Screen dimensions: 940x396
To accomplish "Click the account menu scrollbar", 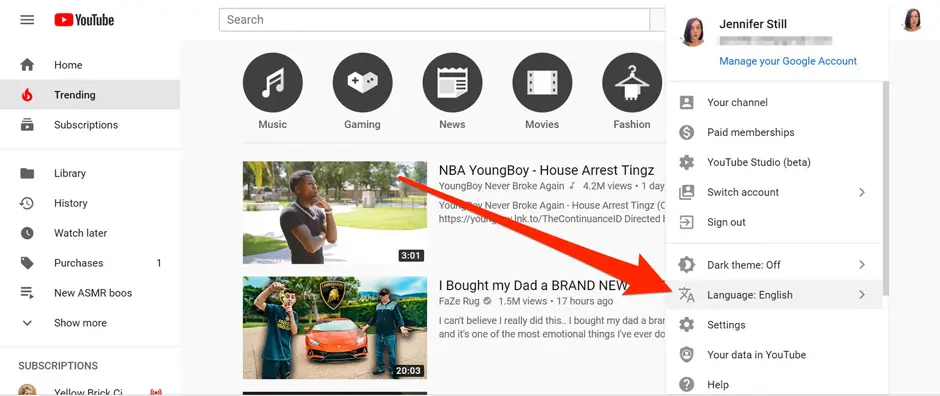I will pyautogui.click(x=885, y=189).
